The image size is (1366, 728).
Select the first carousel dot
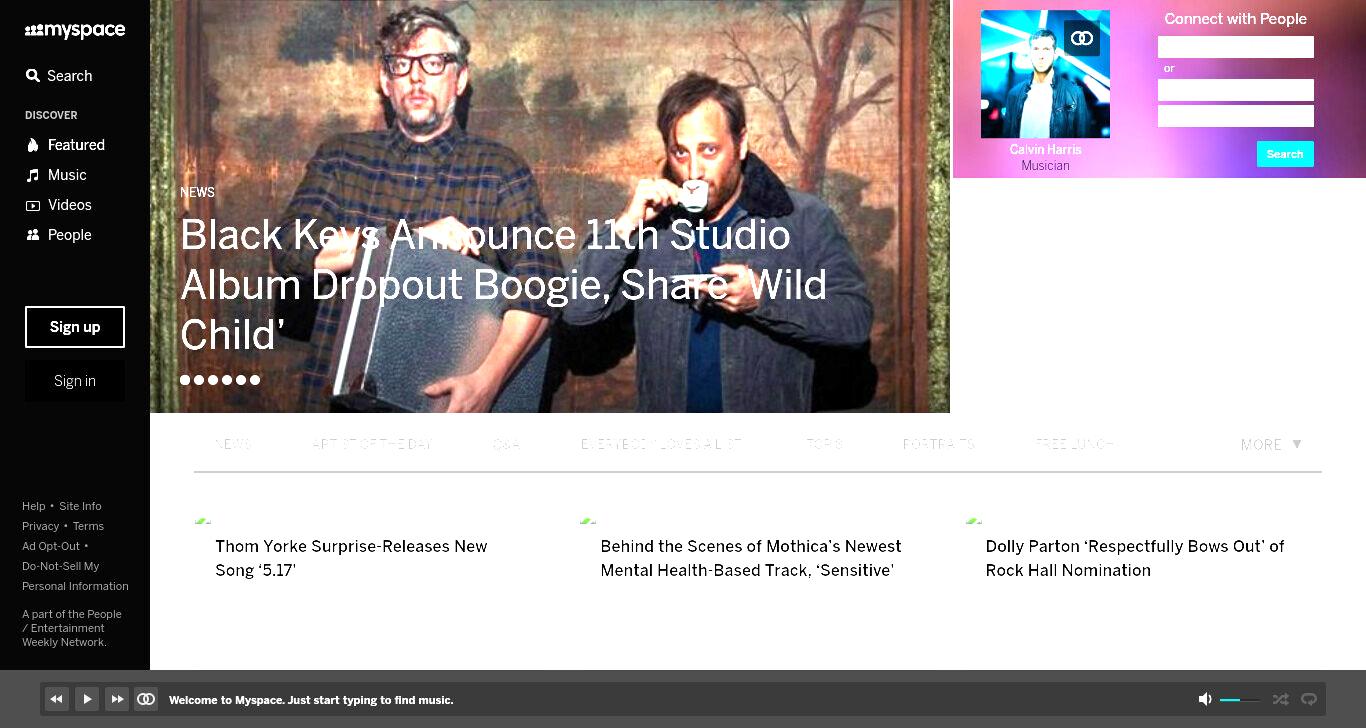185,380
